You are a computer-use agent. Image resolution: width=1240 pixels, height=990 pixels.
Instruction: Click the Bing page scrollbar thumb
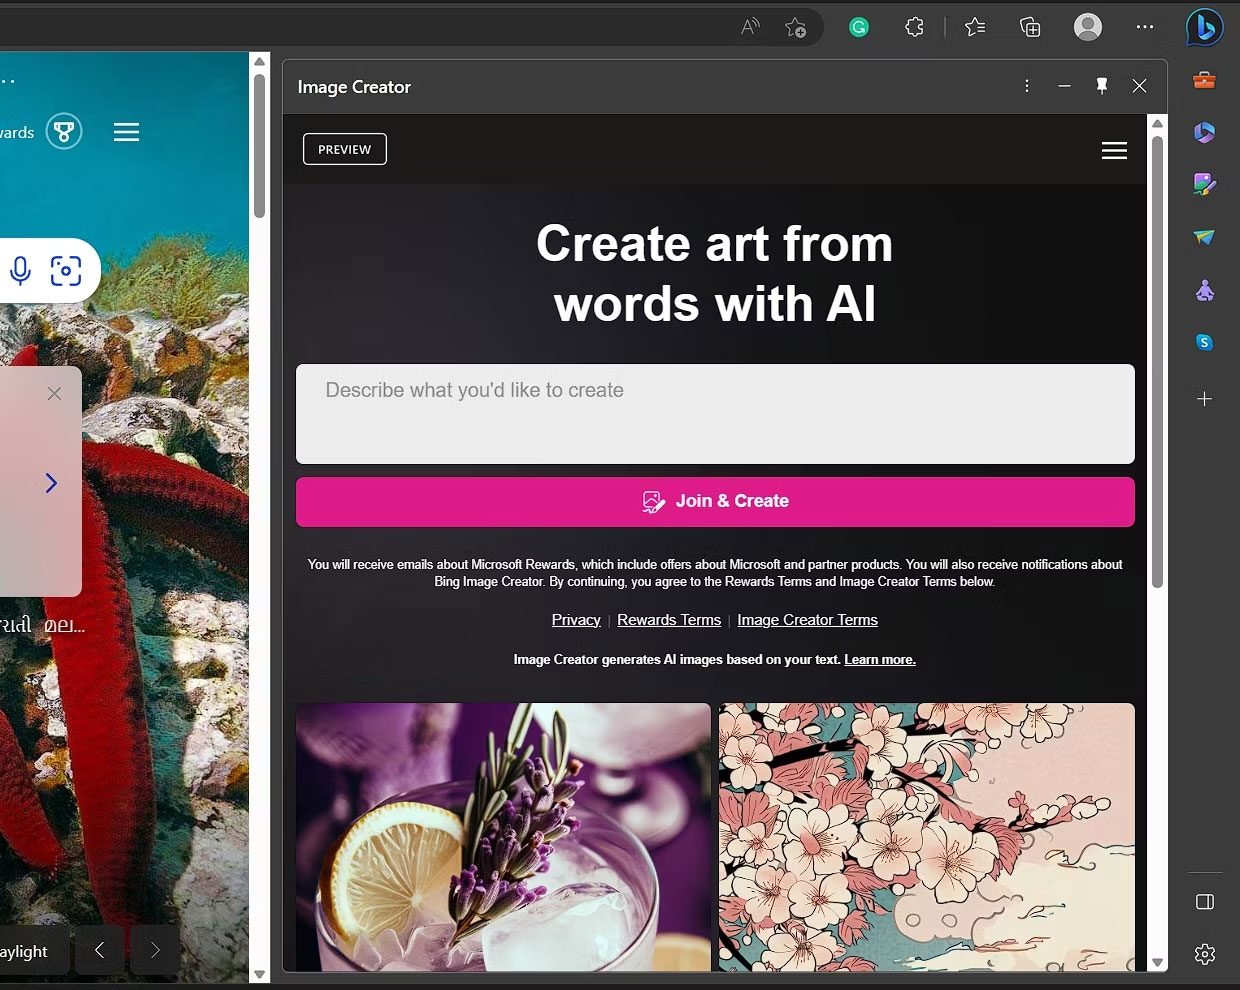click(x=259, y=145)
